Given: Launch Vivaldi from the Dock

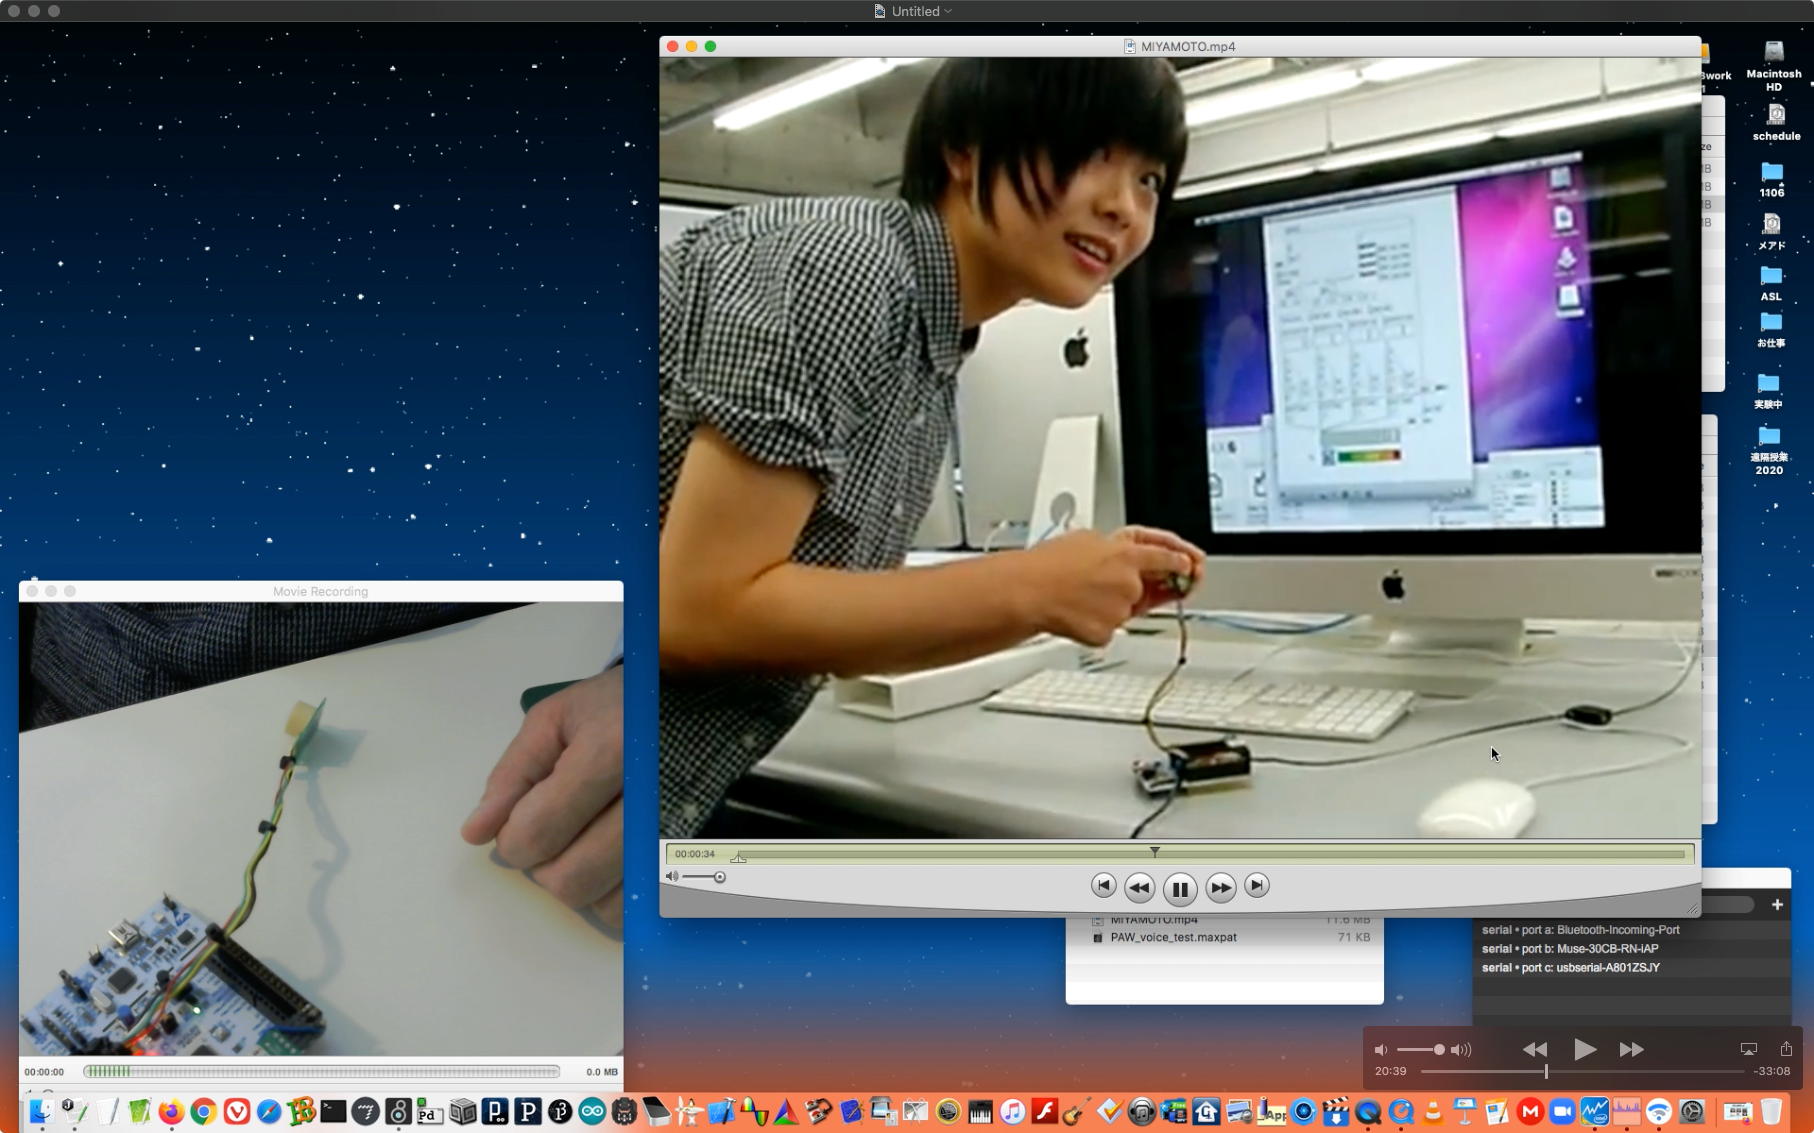Looking at the screenshot, I should click(x=236, y=1111).
